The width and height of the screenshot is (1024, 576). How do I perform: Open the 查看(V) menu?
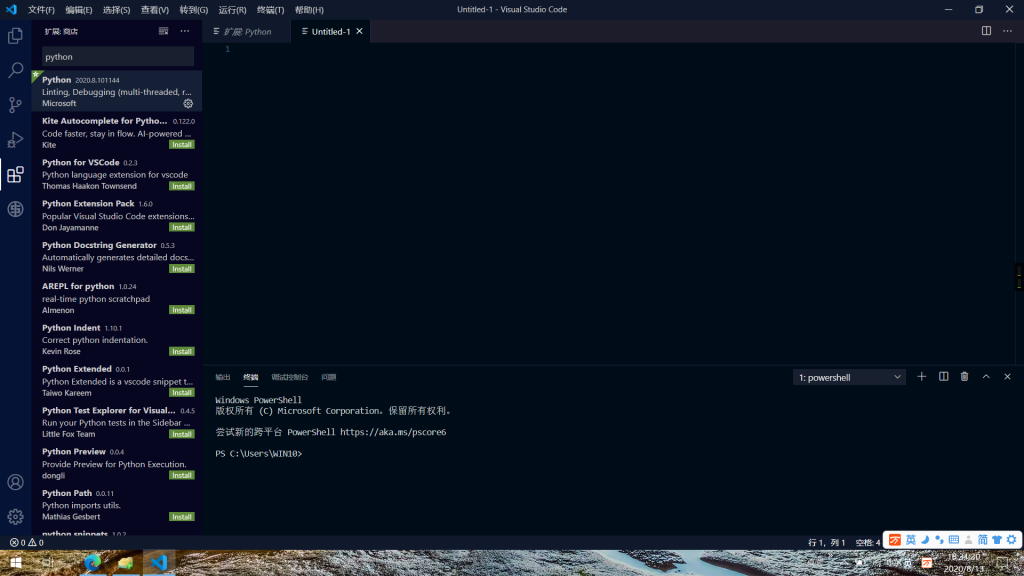[x=155, y=10]
